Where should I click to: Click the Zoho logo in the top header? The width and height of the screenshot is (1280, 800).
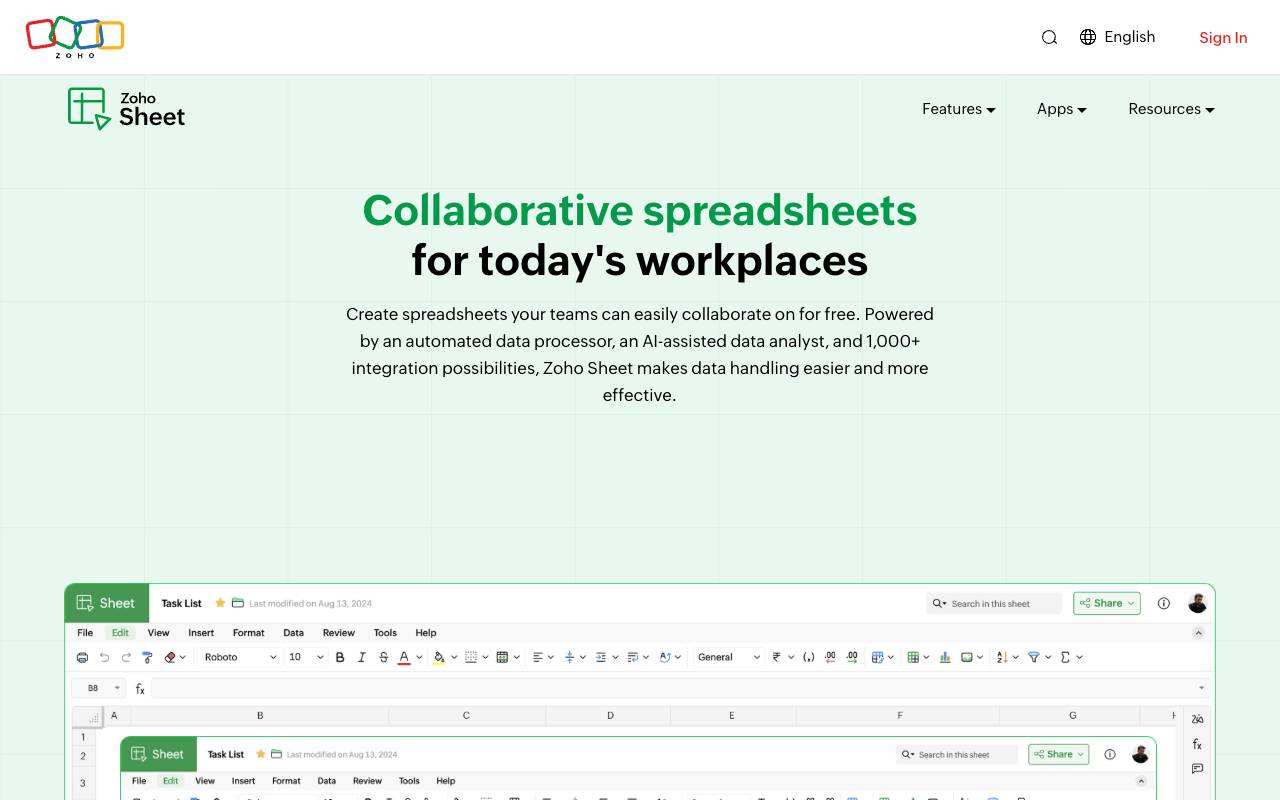coord(75,37)
